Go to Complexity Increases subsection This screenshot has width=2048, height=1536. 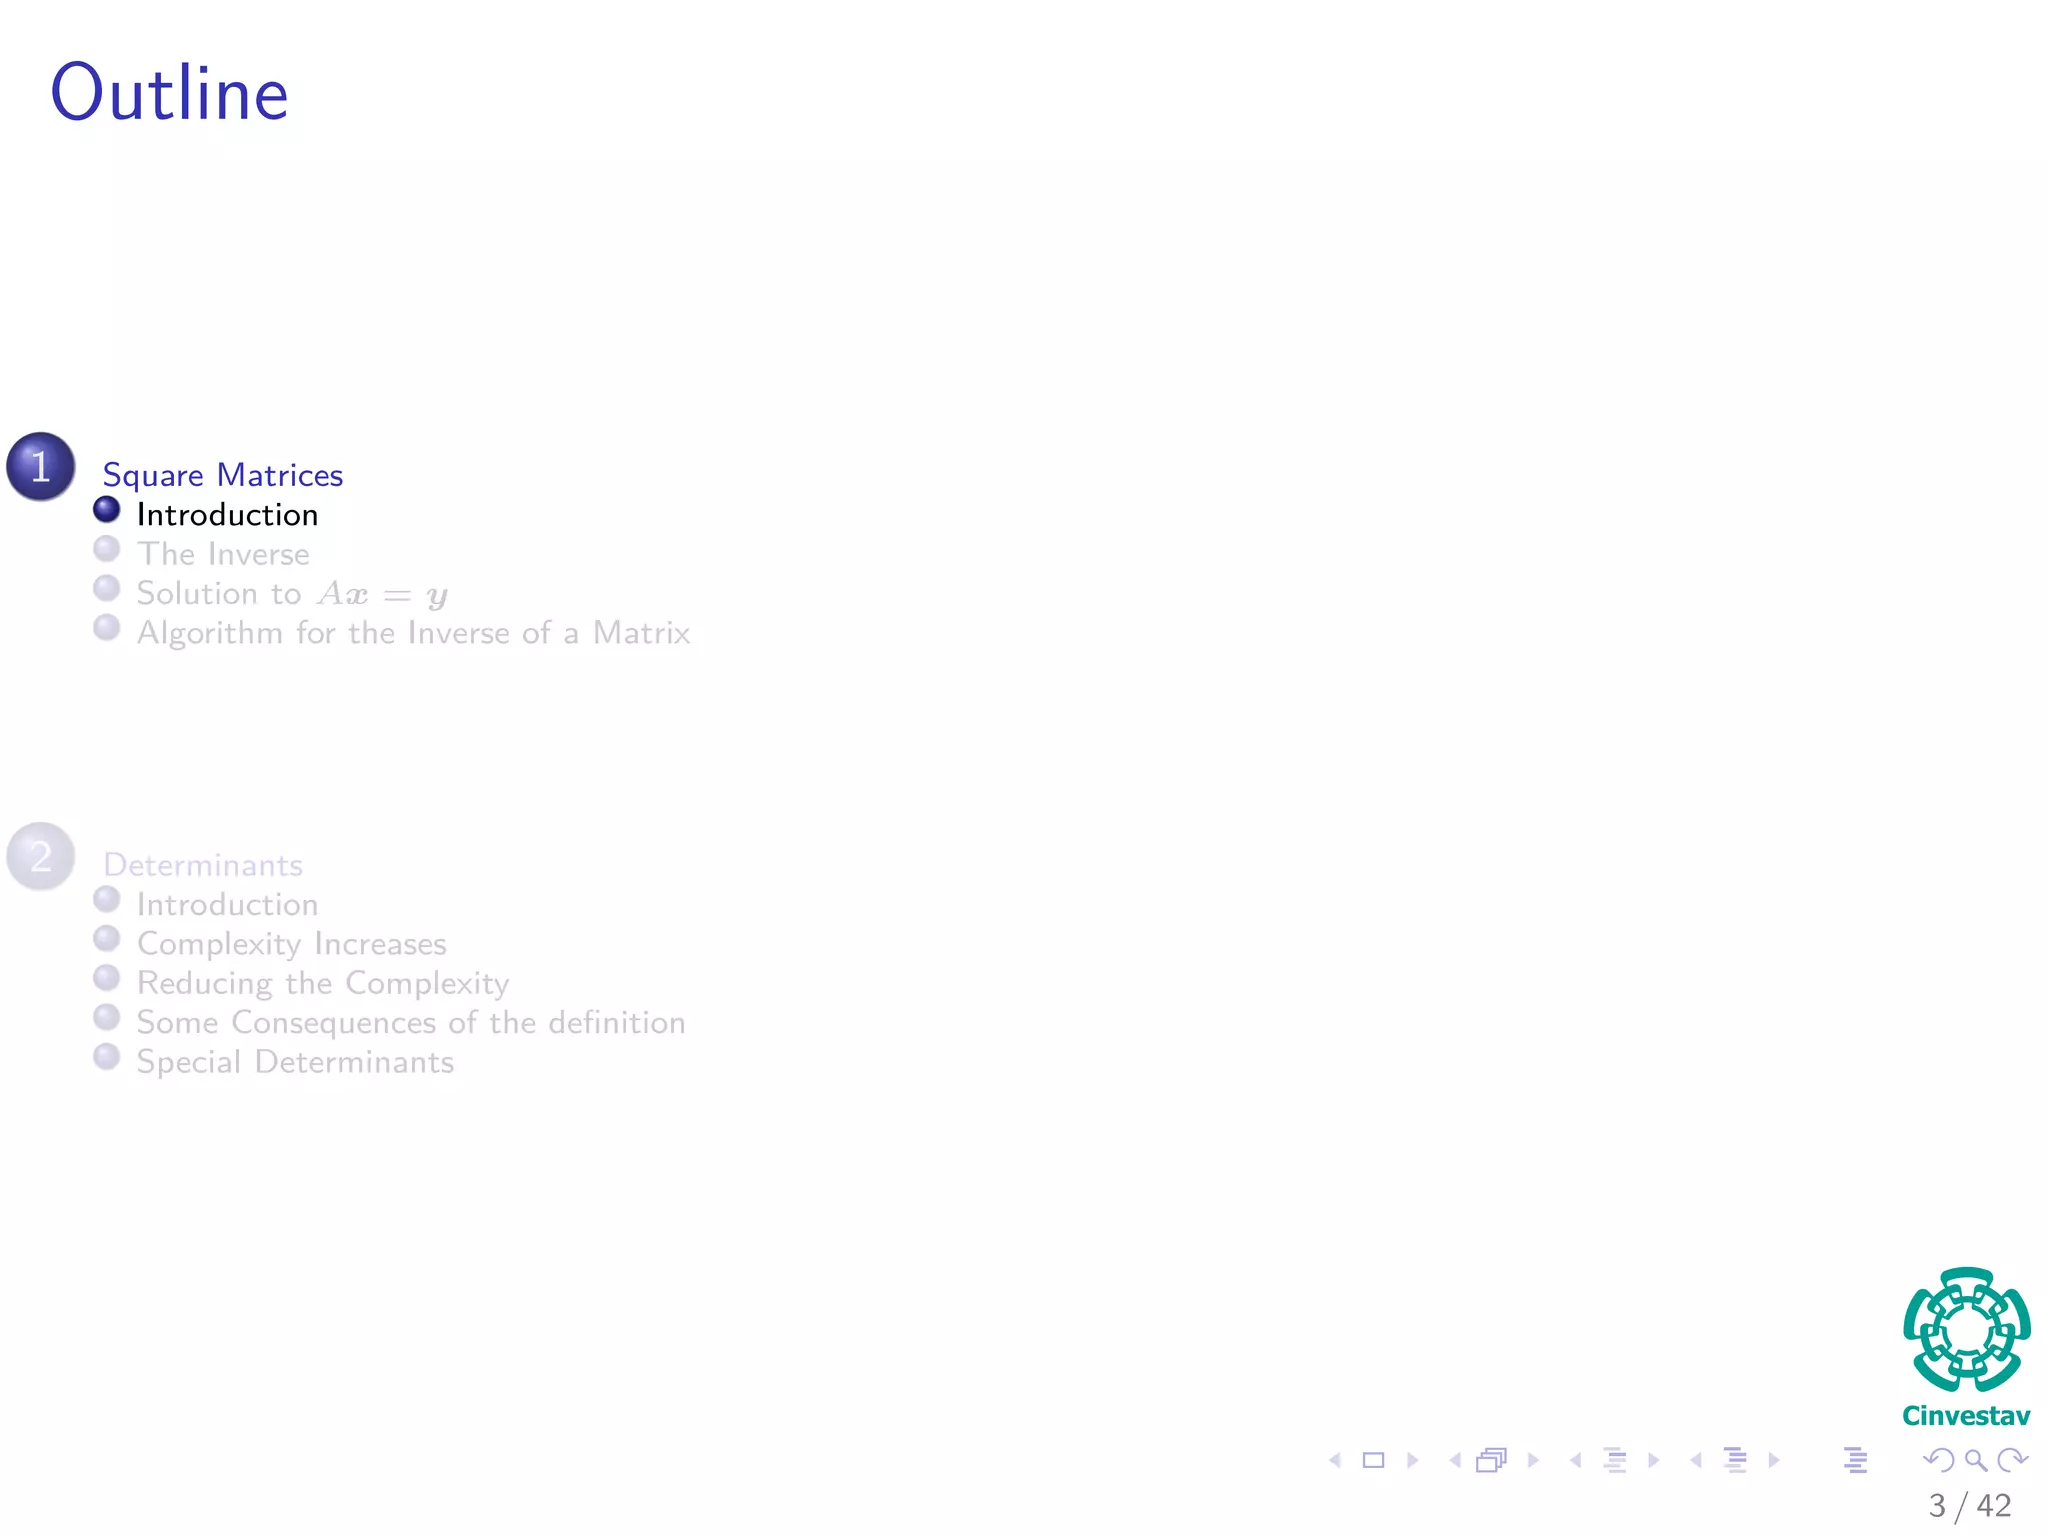(x=291, y=944)
